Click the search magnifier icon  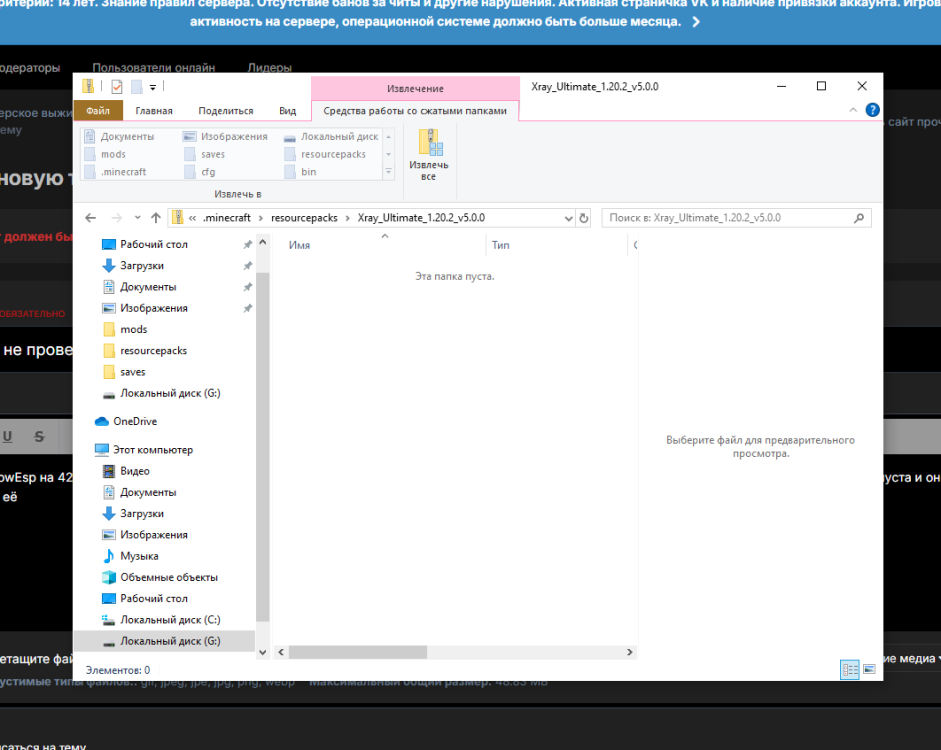pyautogui.click(x=859, y=218)
